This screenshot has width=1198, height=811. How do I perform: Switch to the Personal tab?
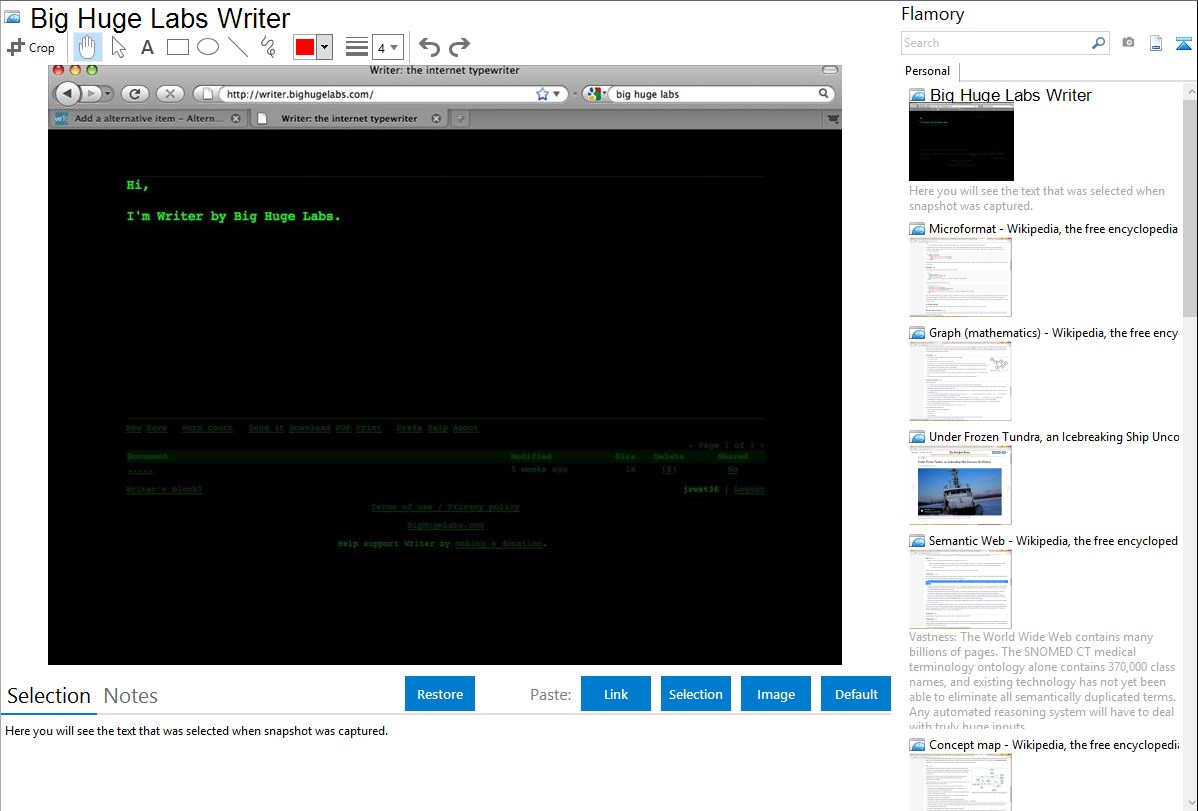(x=927, y=71)
